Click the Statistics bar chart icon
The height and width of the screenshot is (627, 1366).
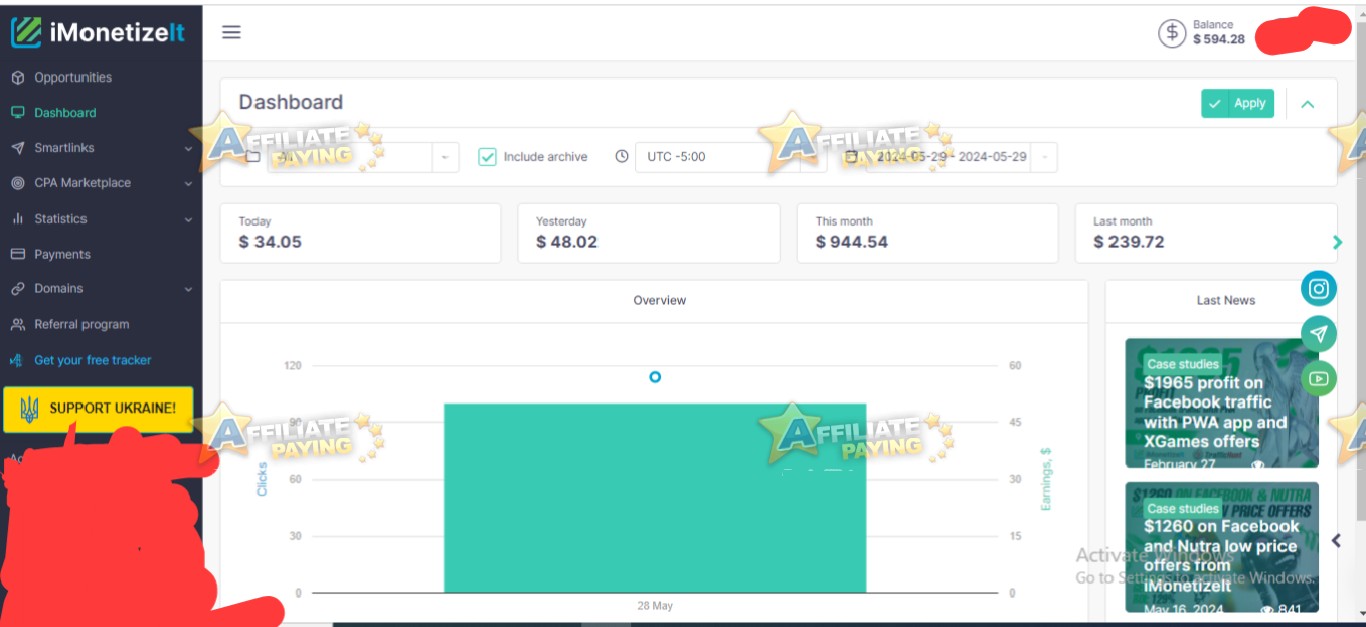coord(17,218)
